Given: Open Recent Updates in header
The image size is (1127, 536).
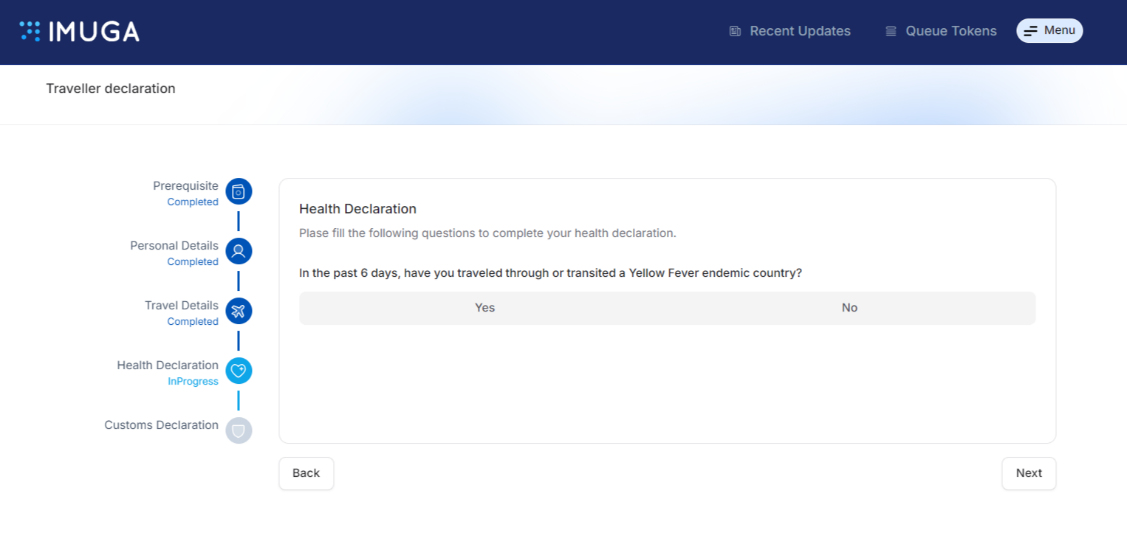Looking at the screenshot, I should (x=799, y=31).
